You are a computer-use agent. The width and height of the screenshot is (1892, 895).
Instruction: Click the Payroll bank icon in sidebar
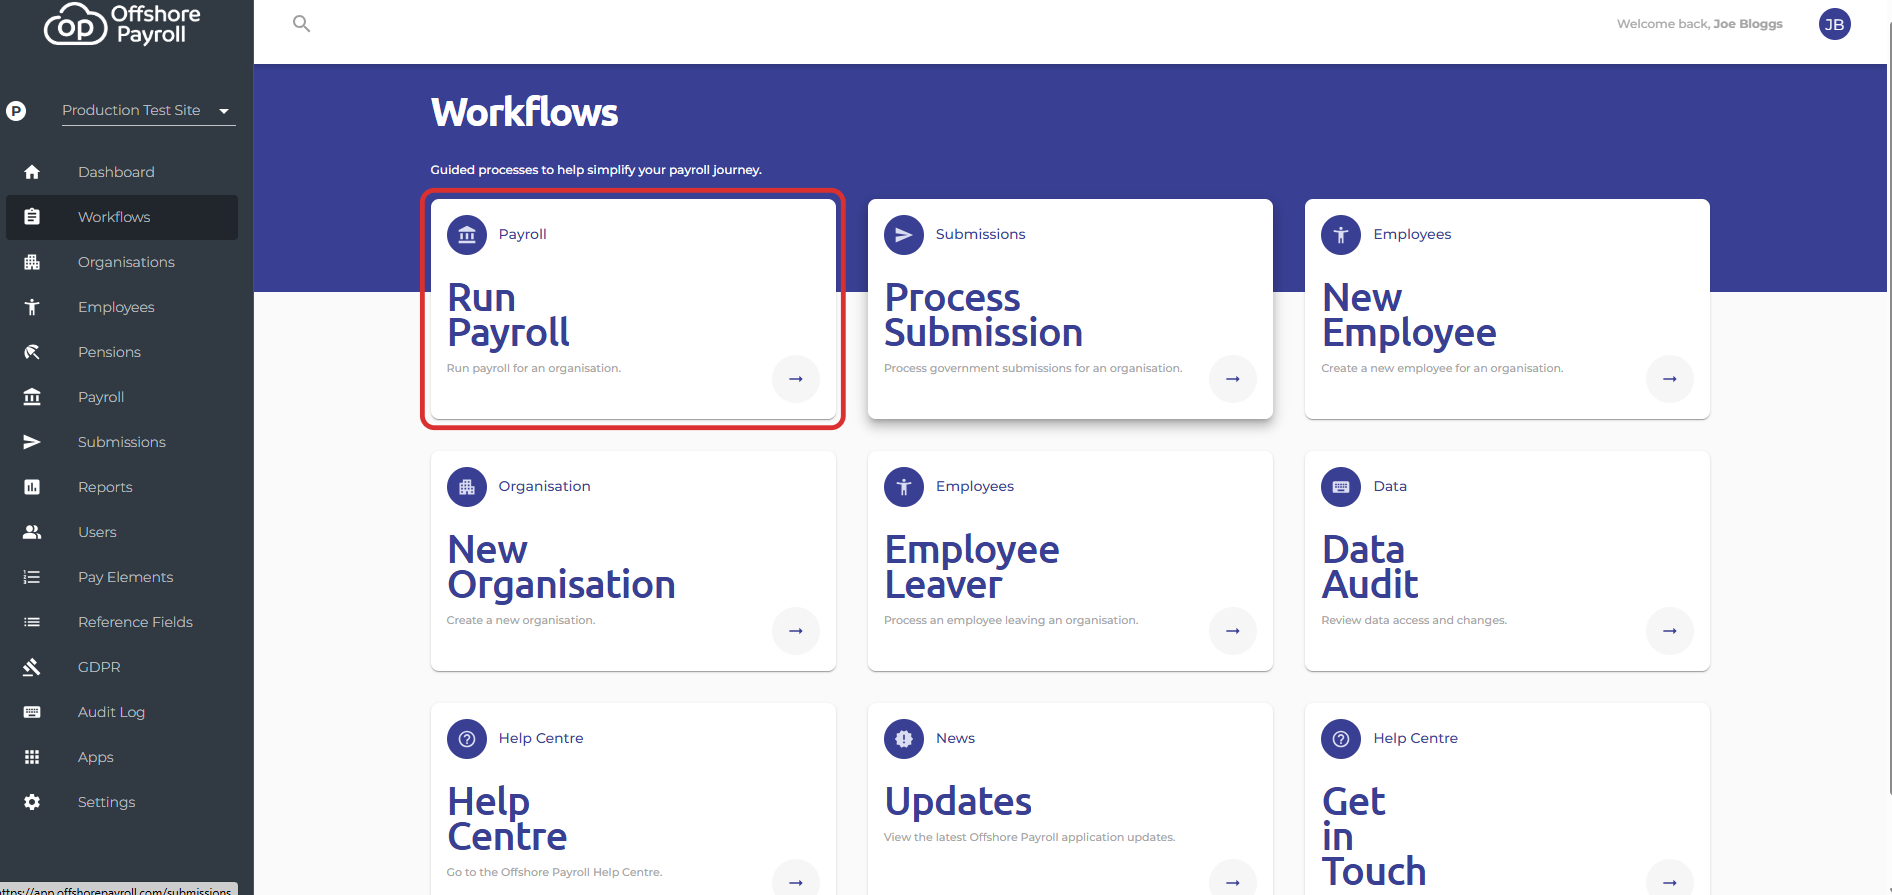[32, 397]
